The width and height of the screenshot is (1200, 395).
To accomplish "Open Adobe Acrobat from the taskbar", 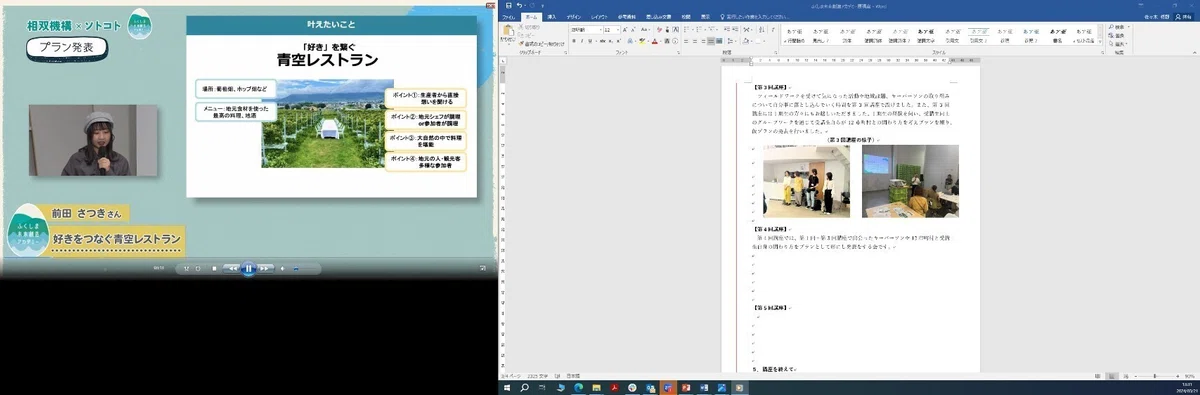I will pyautogui.click(x=615, y=388).
